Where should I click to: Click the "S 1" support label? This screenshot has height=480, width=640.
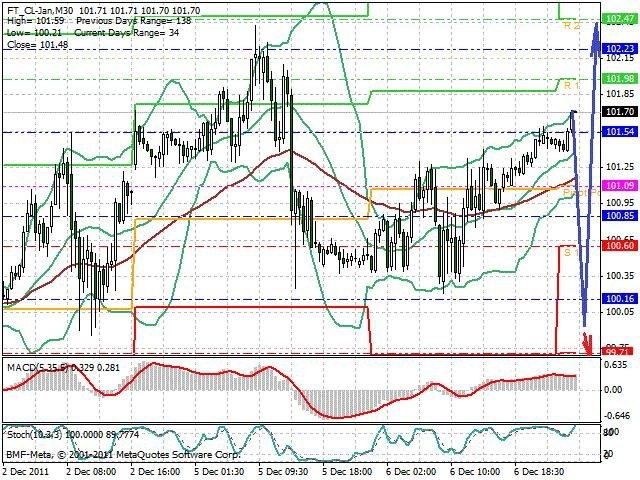click(571, 253)
